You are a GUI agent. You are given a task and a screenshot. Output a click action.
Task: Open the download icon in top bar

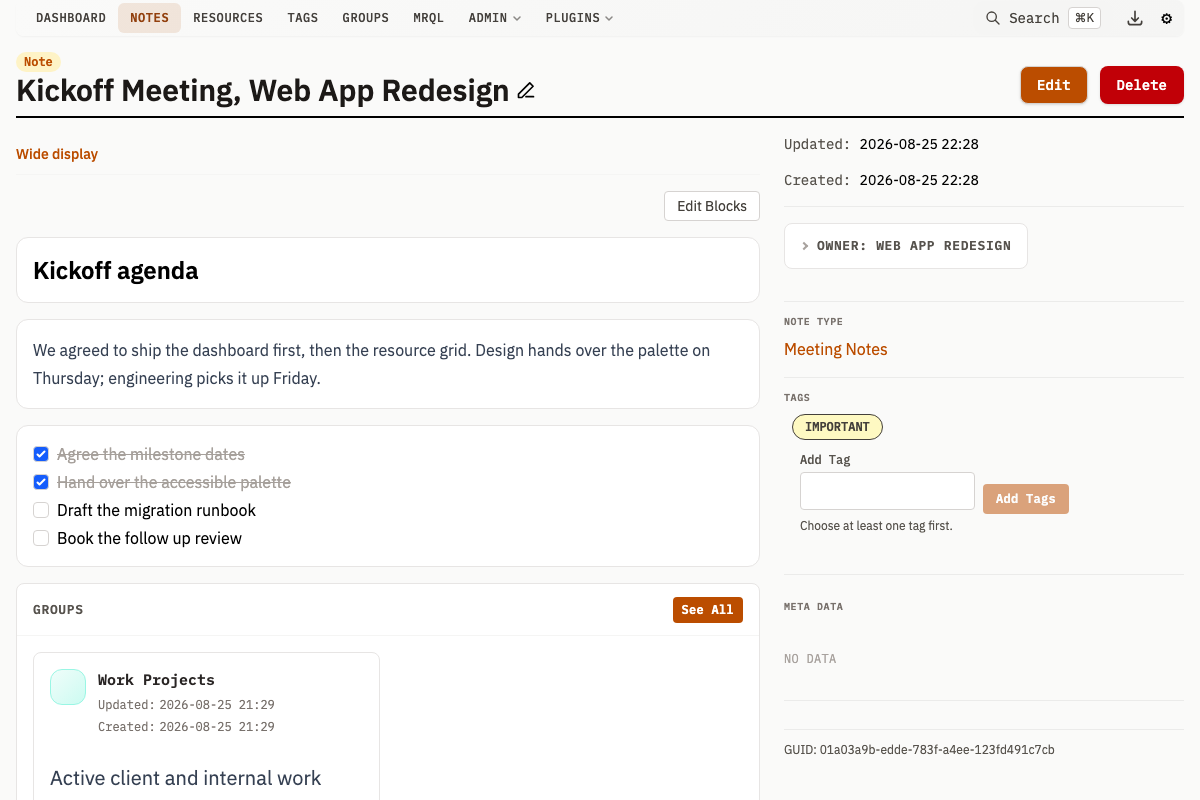[x=1135, y=18]
